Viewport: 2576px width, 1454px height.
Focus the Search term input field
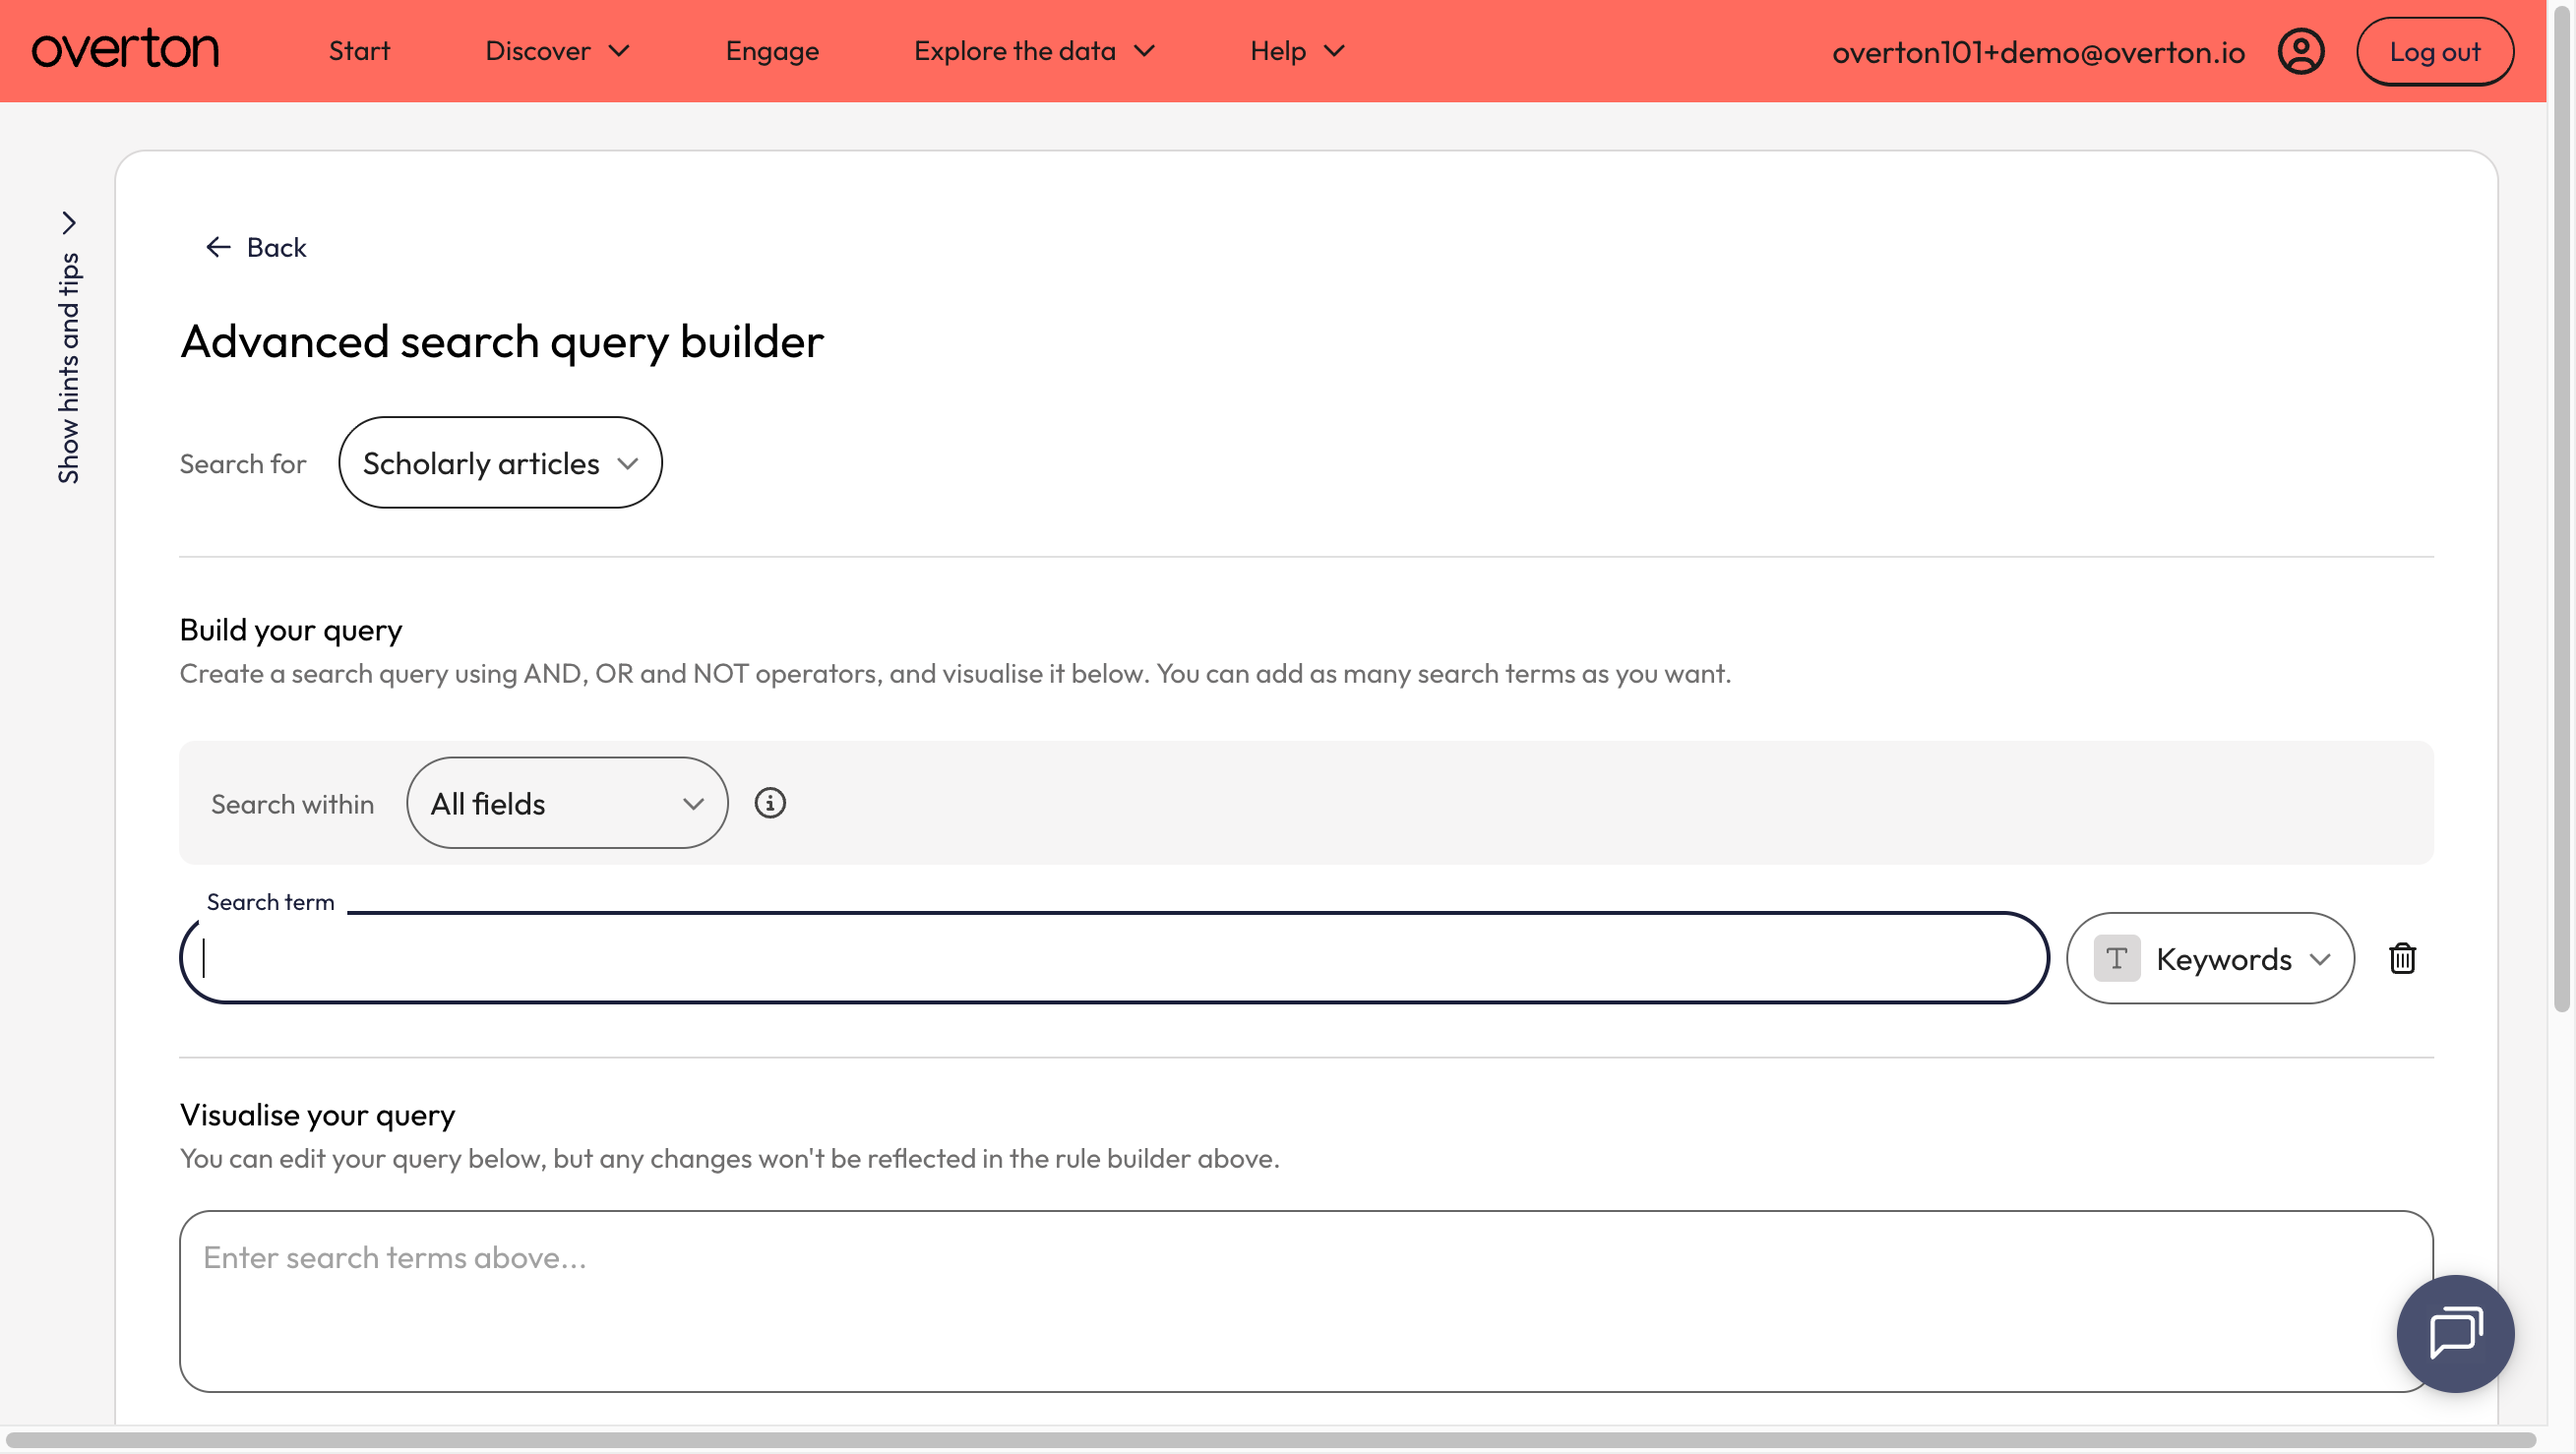tap(1114, 958)
